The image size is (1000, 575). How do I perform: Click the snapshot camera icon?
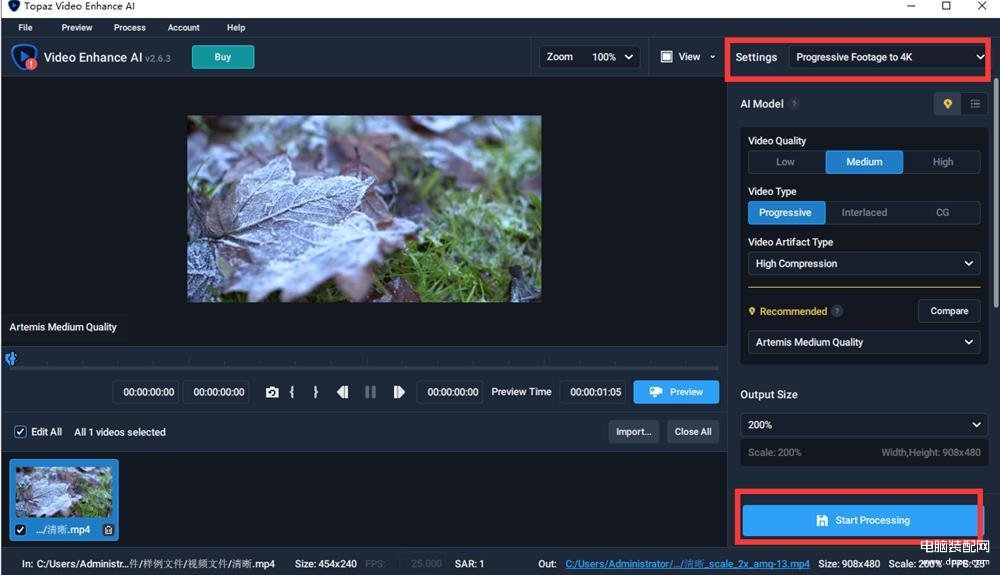(x=272, y=392)
